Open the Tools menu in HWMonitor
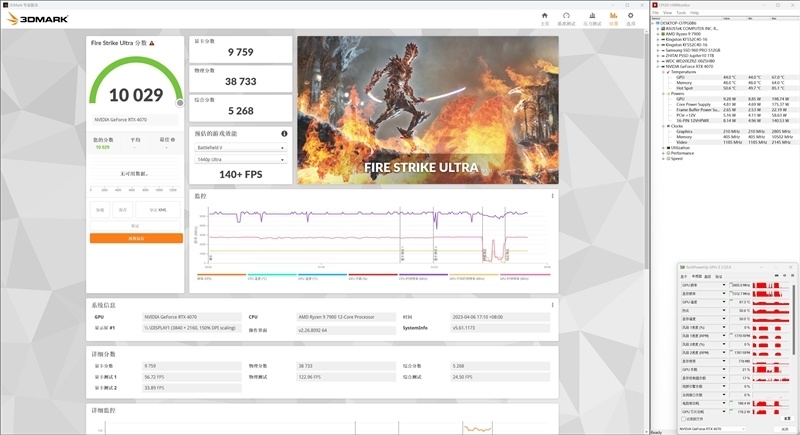 pos(681,12)
